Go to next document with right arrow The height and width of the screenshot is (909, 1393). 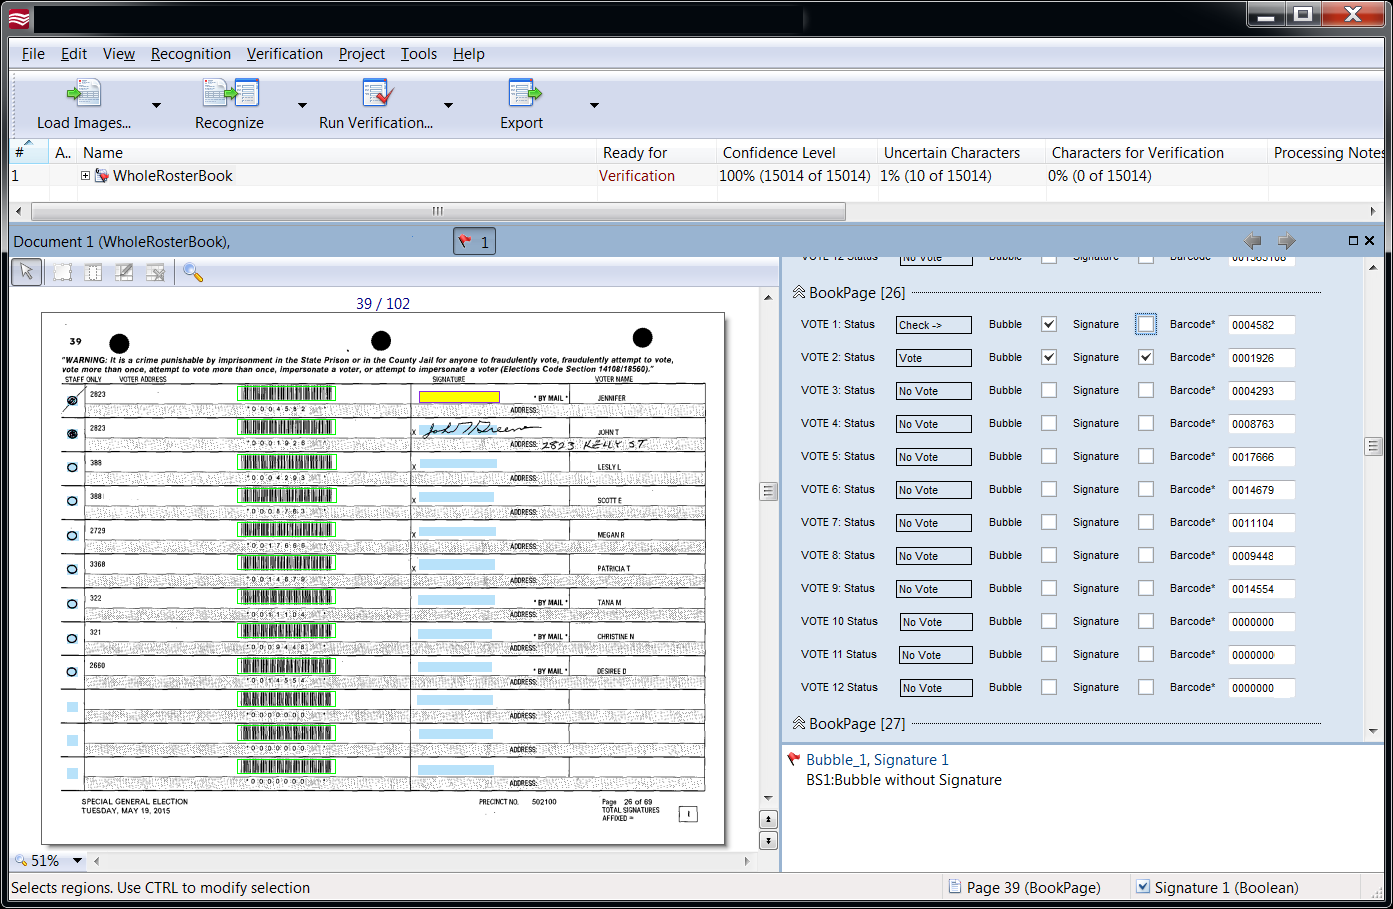(x=1286, y=241)
